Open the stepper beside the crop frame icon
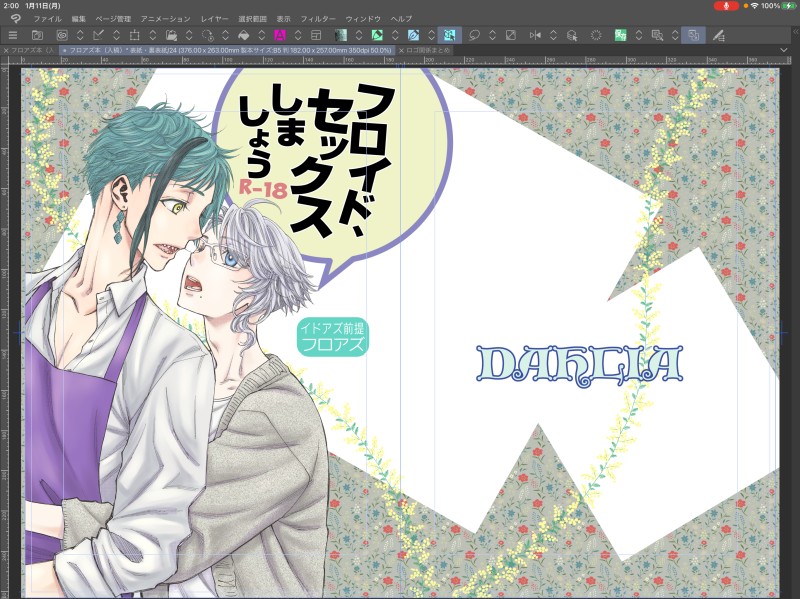 click(153, 35)
